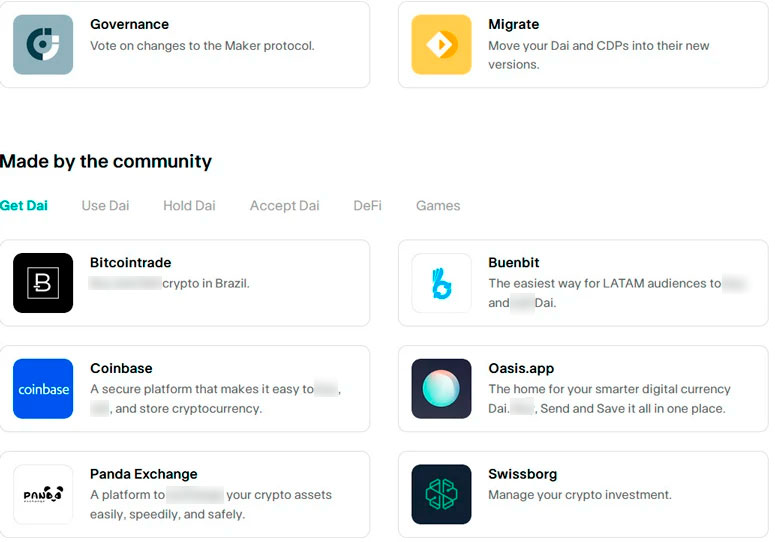Switch to the Accept Dai tab
The image size is (775, 542).
285,206
